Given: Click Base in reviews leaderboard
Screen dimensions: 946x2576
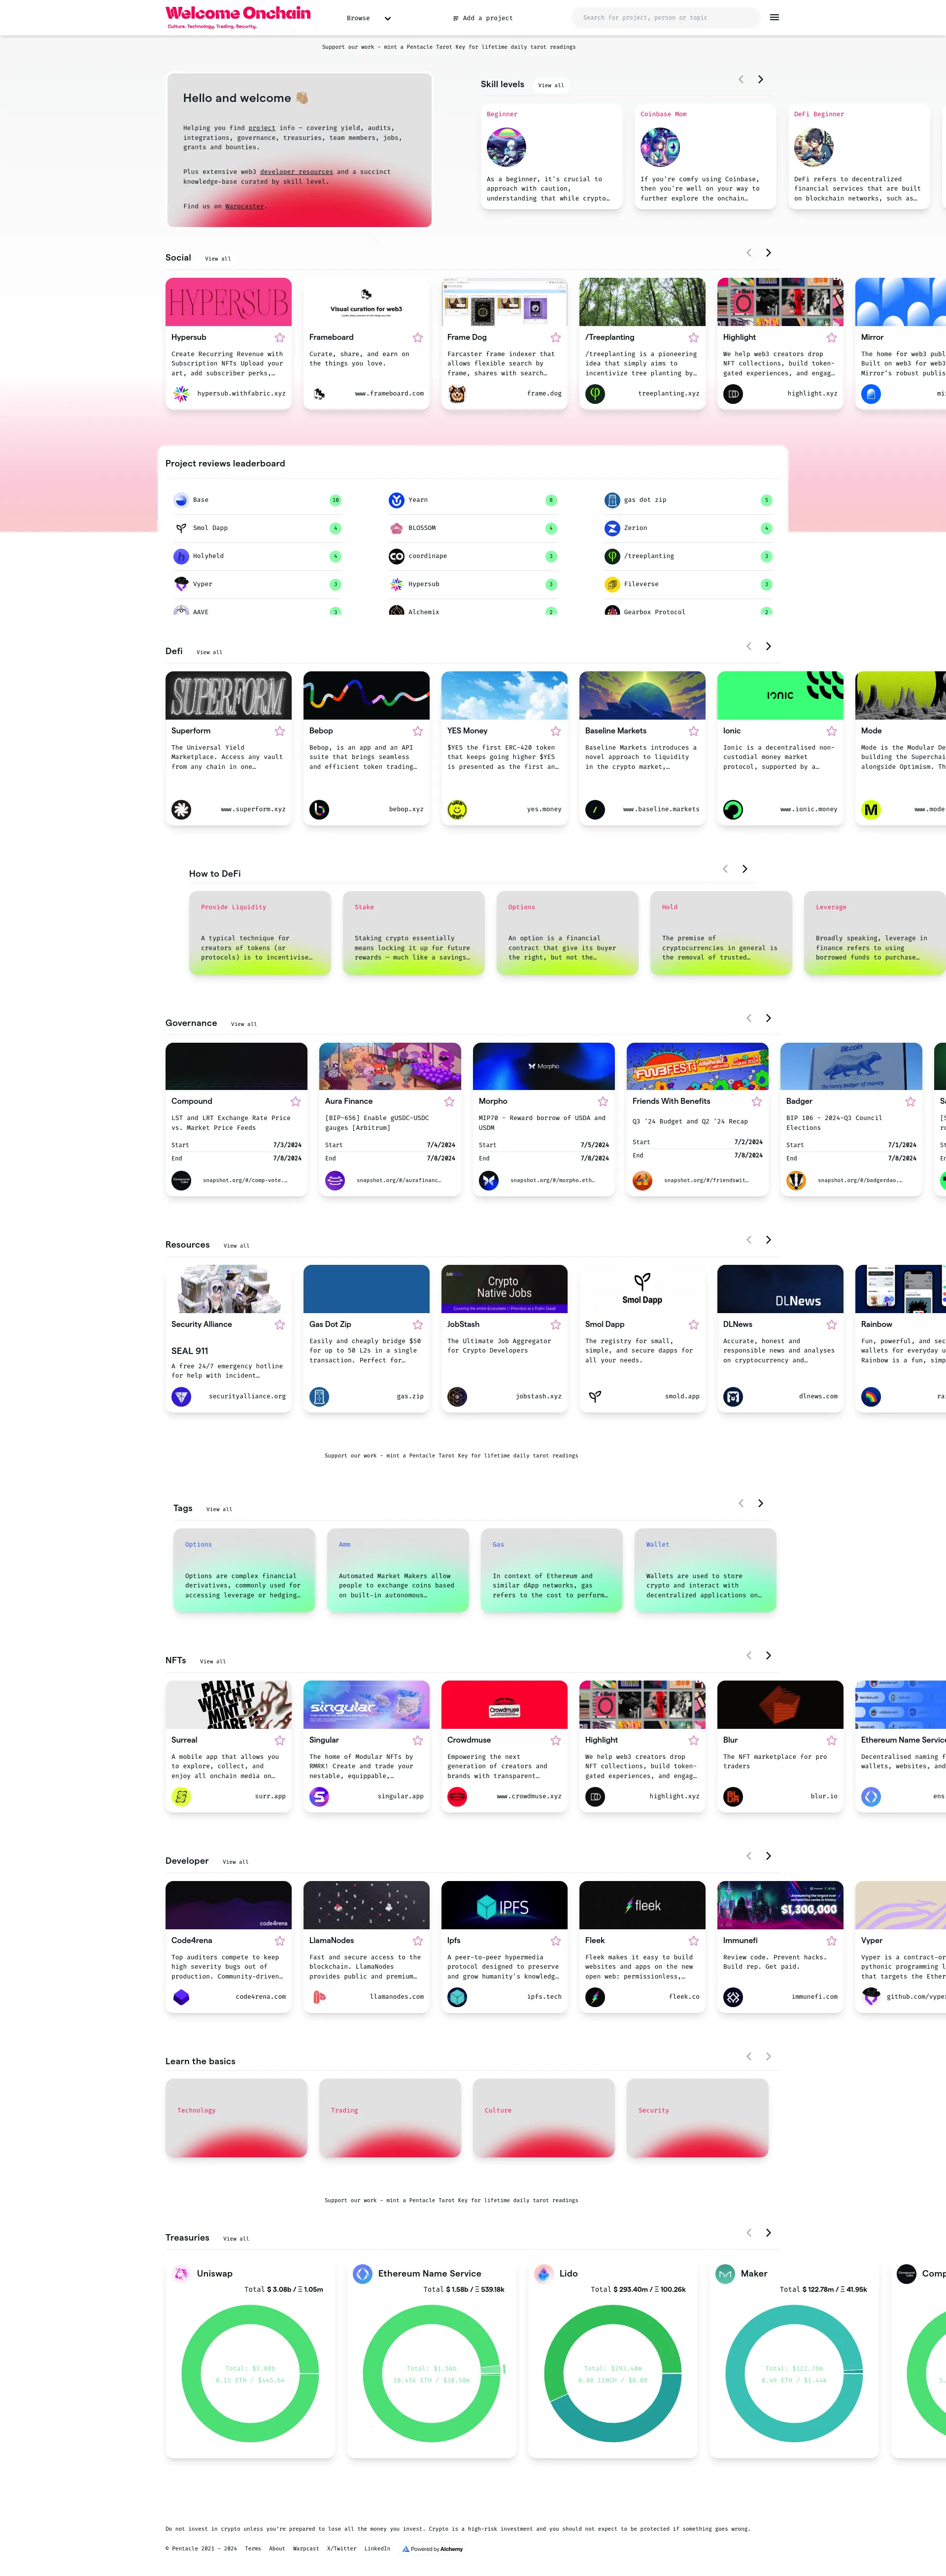Looking at the screenshot, I should pyautogui.click(x=201, y=500).
